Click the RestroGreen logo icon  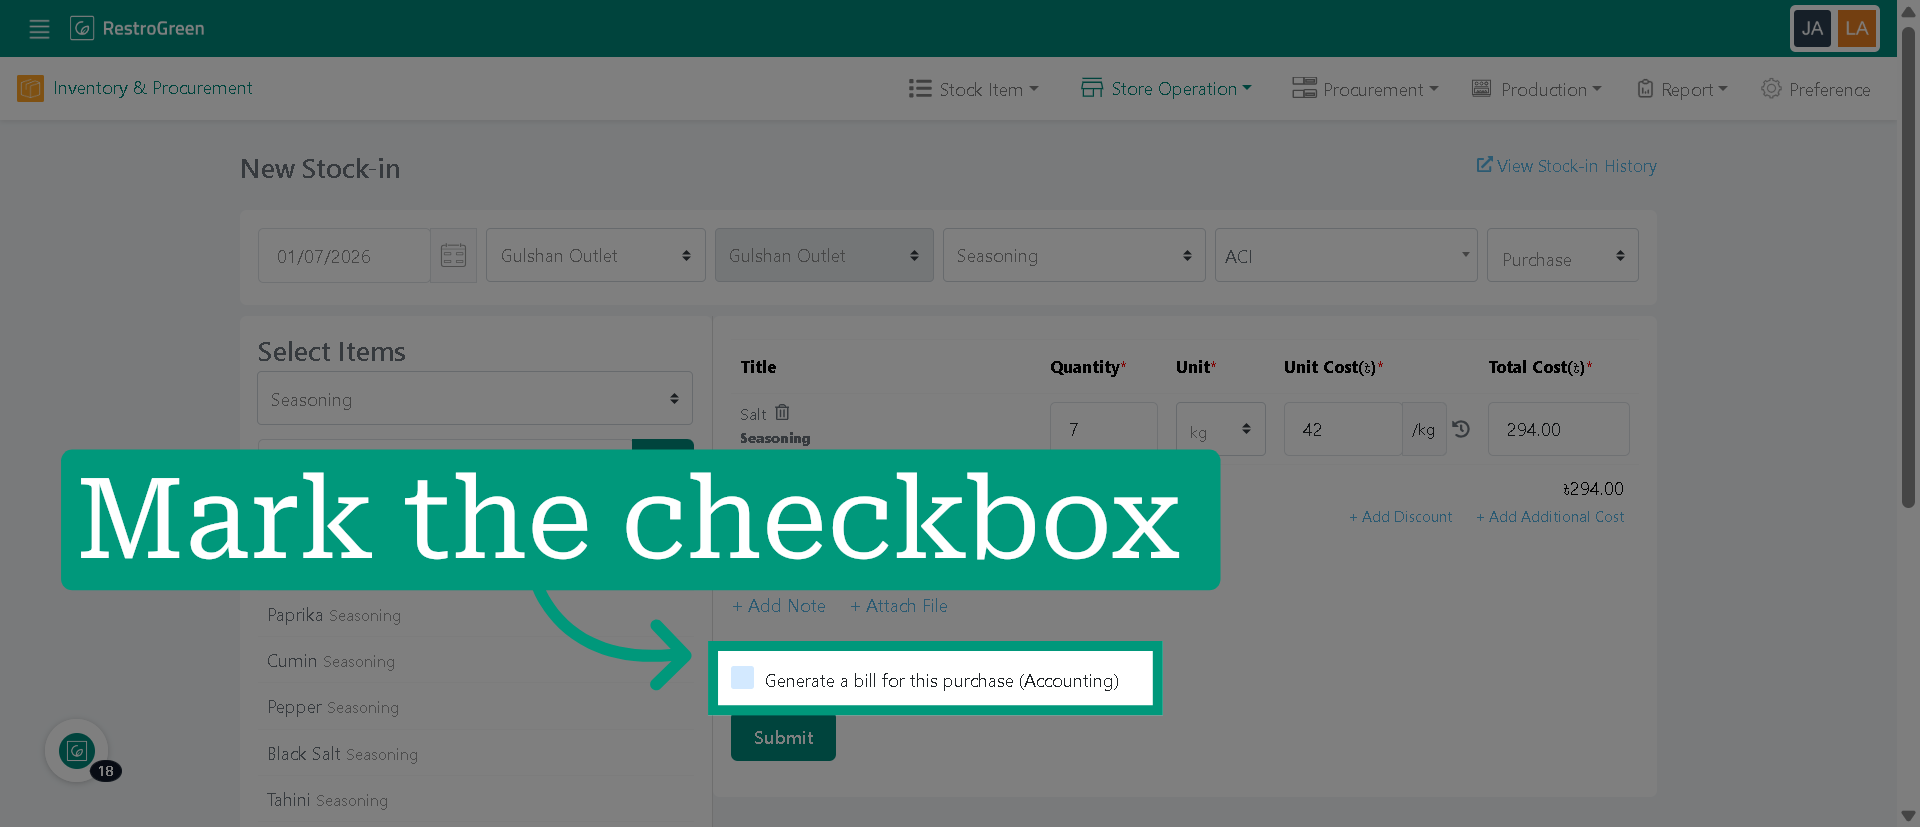tap(82, 28)
